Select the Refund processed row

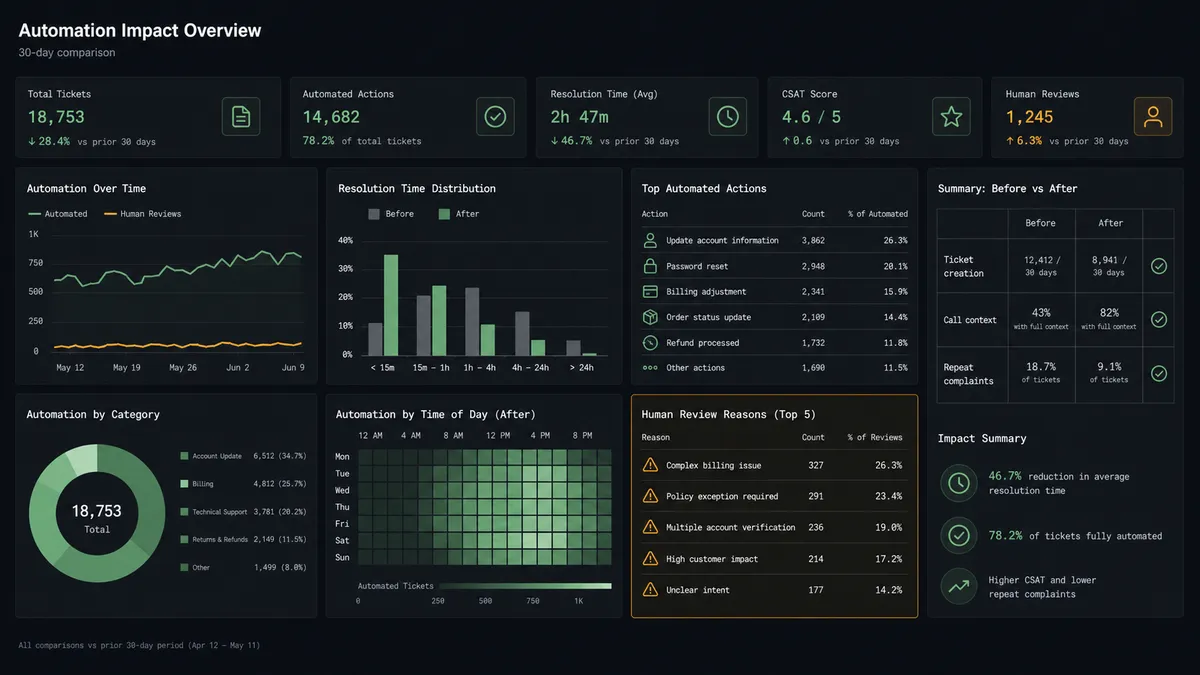coord(775,343)
